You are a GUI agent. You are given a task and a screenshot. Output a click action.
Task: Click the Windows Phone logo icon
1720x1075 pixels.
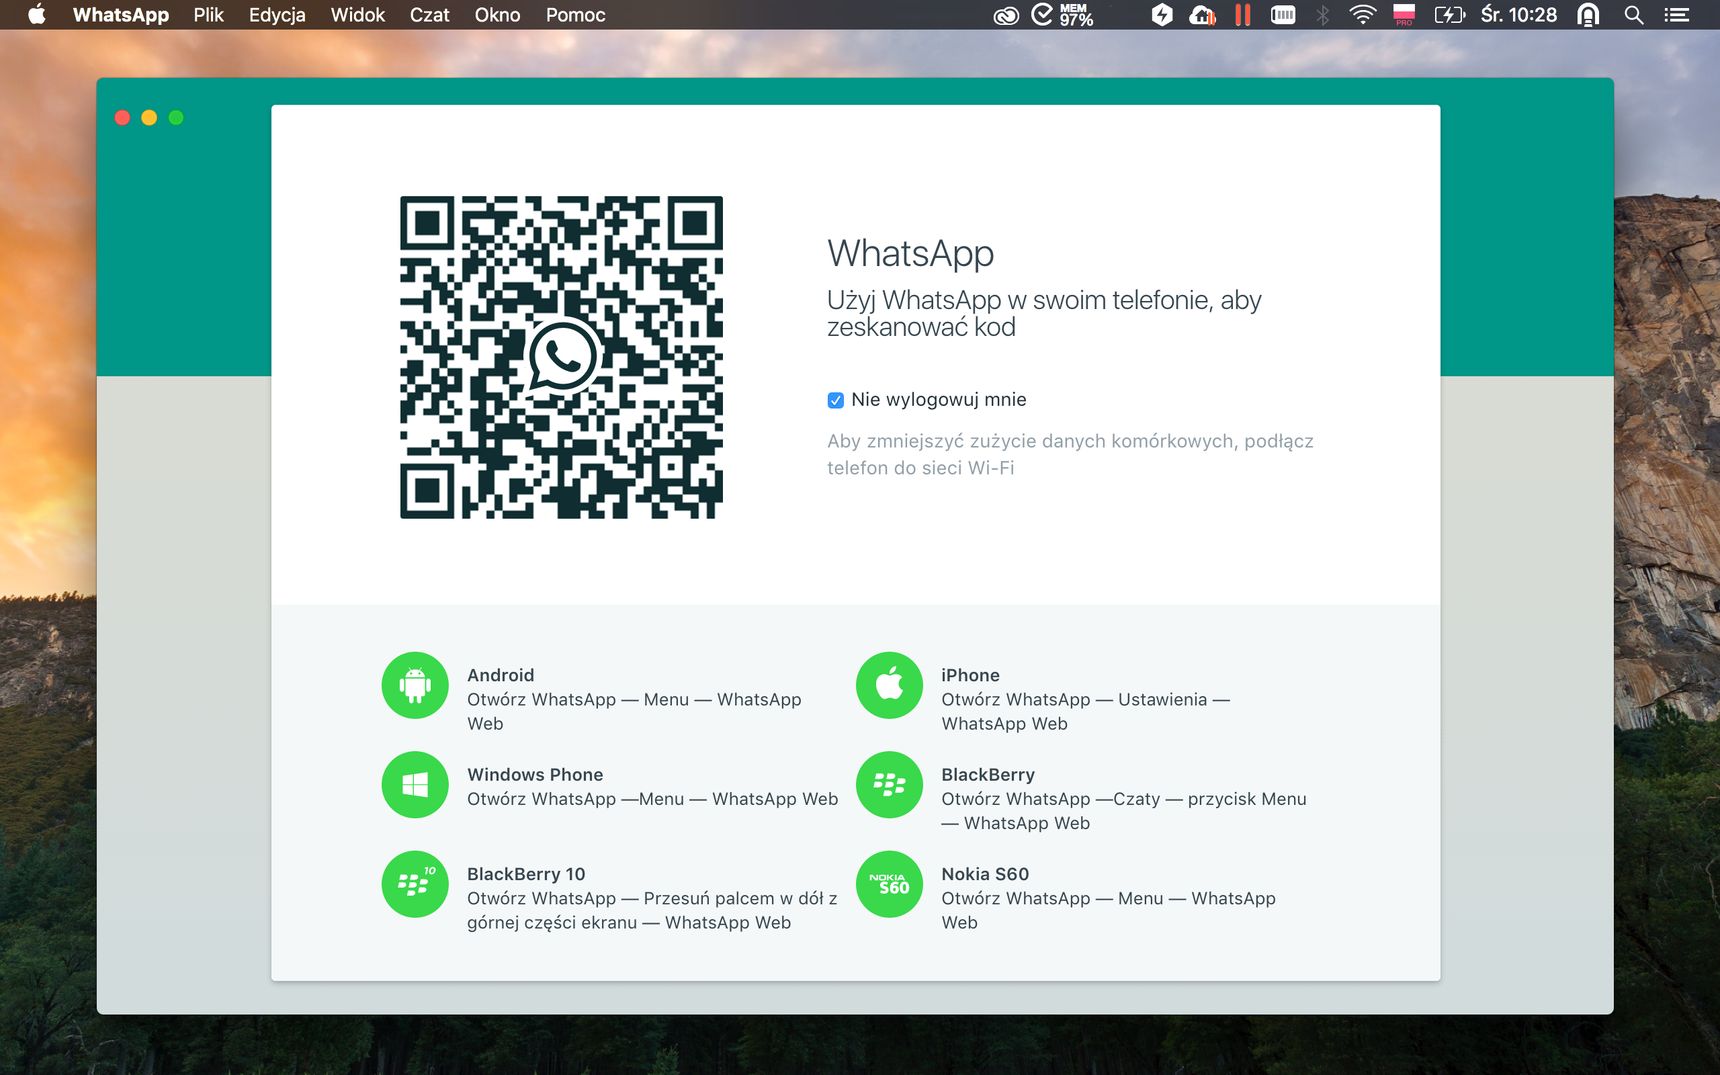tap(415, 785)
